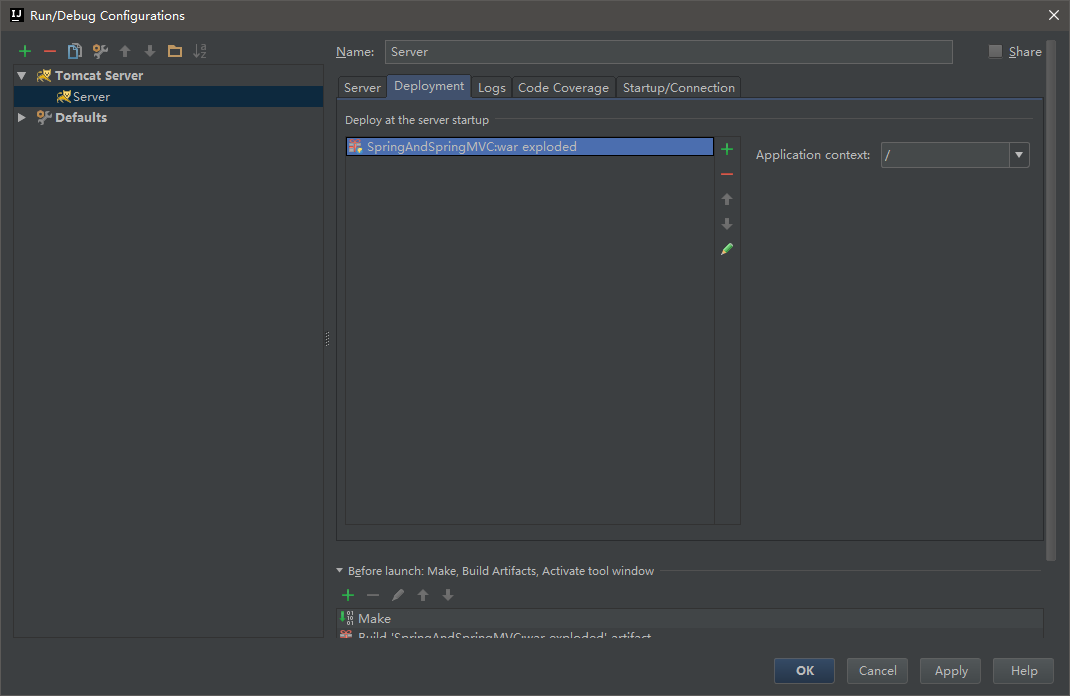1070x696 pixels.
Task: Close the Run/Debug Configurations dialog
Action: point(1054,15)
